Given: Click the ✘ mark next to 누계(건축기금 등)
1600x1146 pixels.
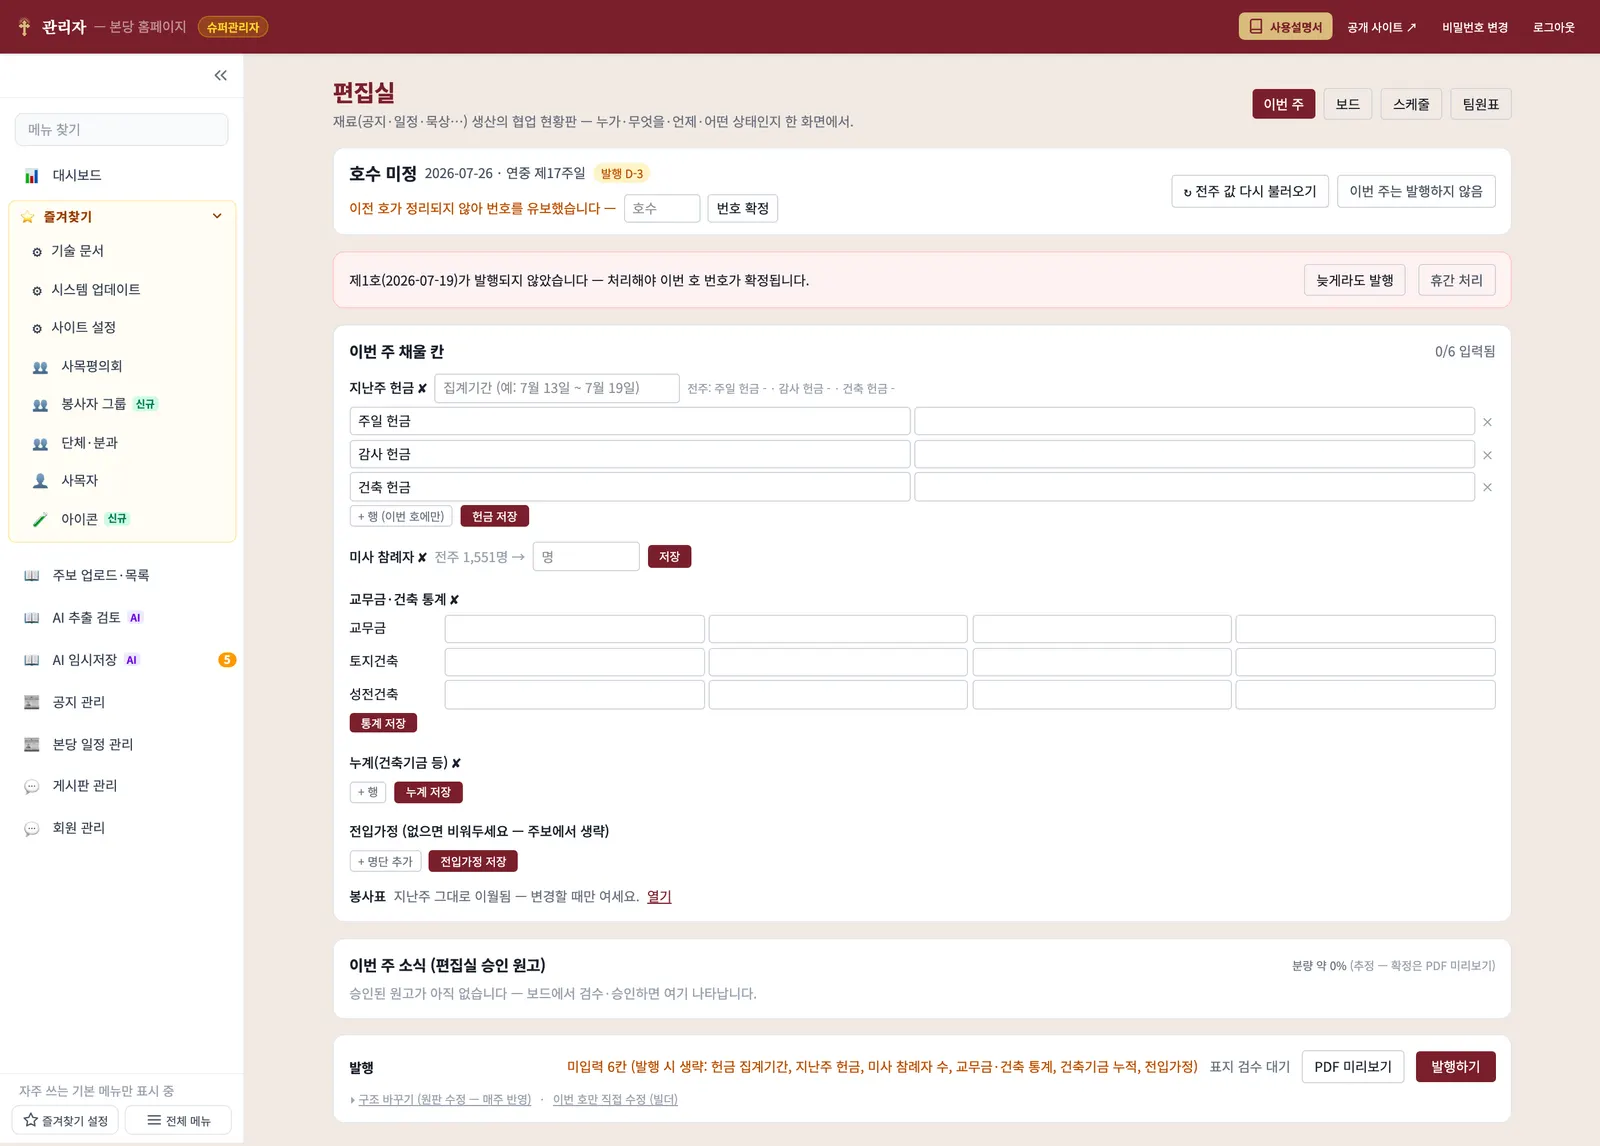Looking at the screenshot, I should tap(456, 763).
